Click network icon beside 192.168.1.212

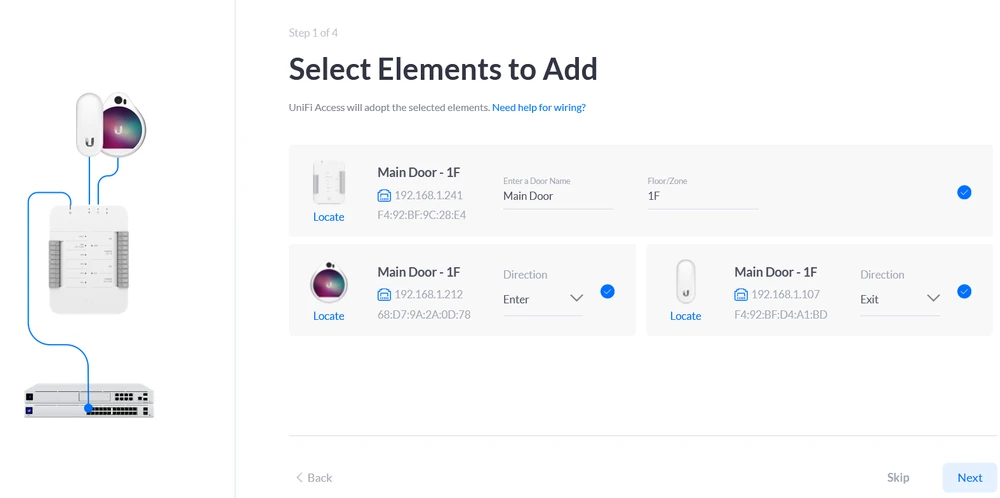tap(384, 295)
